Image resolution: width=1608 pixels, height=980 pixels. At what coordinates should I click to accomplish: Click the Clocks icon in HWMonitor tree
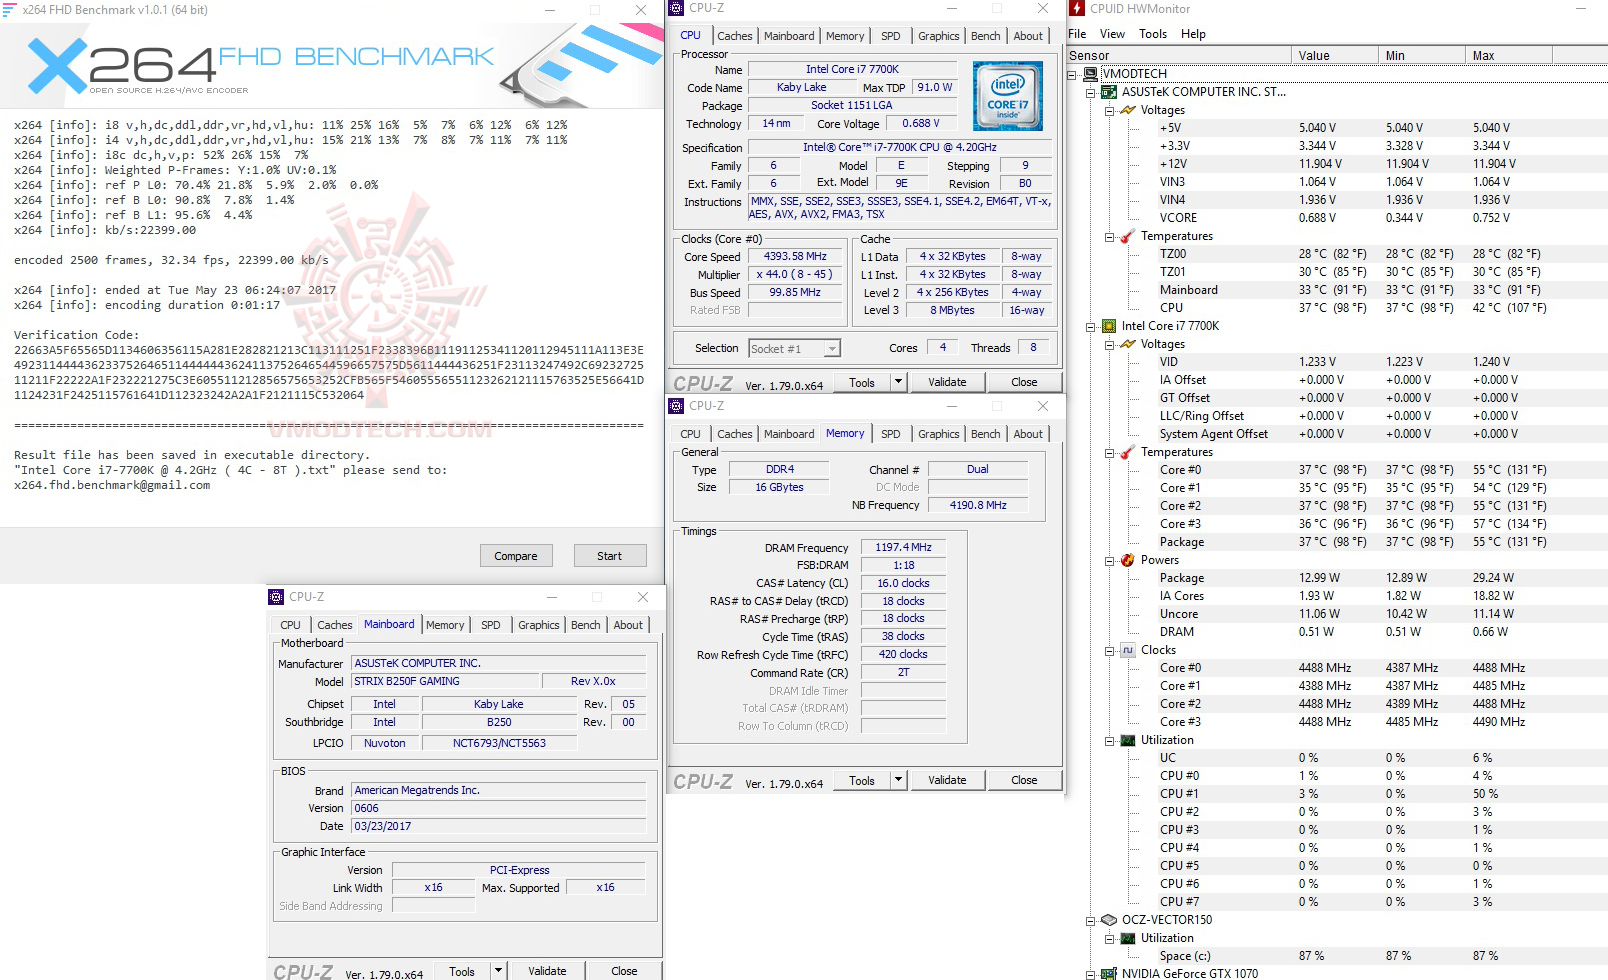tap(1128, 650)
